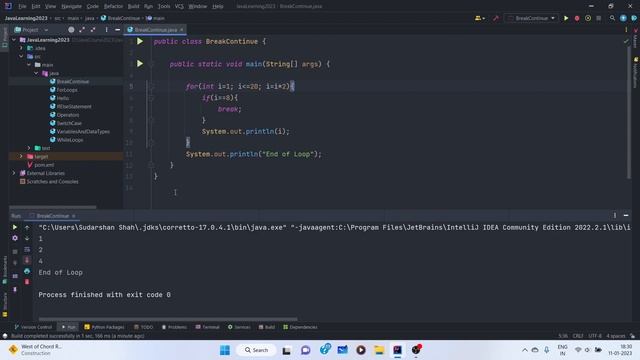The width and height of the screenshot is (640, 360).
Task: Hide the Run tool window minus icon
Action: click(x=626, y=215)
